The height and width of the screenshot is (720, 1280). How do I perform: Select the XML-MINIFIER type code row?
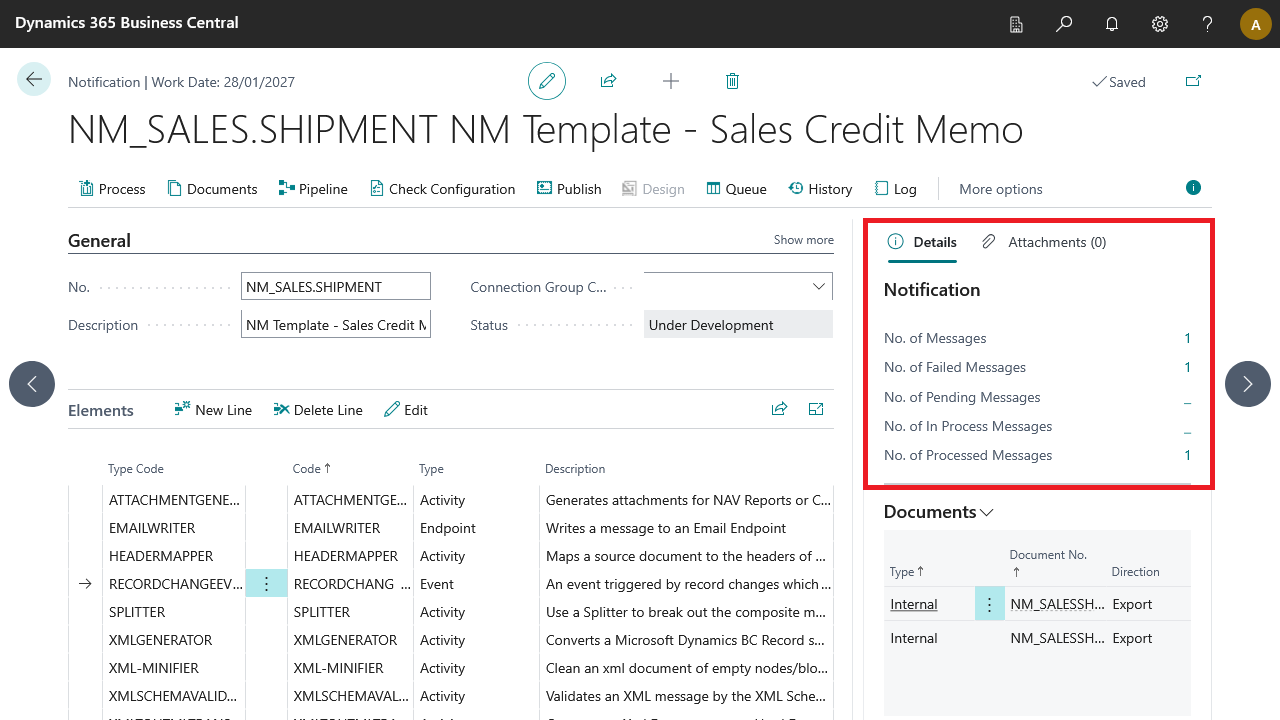172,668
